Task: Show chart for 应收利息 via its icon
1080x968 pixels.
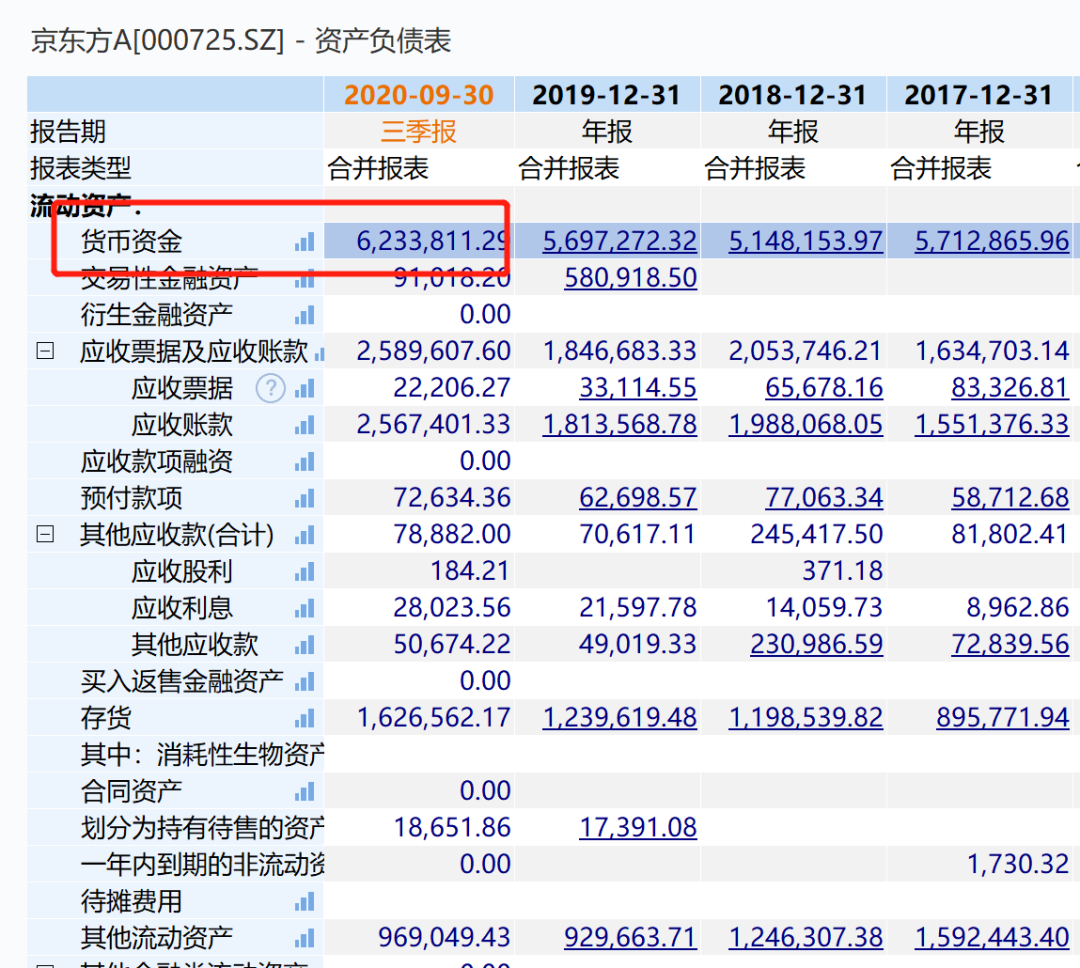Action: click(304, 608)
